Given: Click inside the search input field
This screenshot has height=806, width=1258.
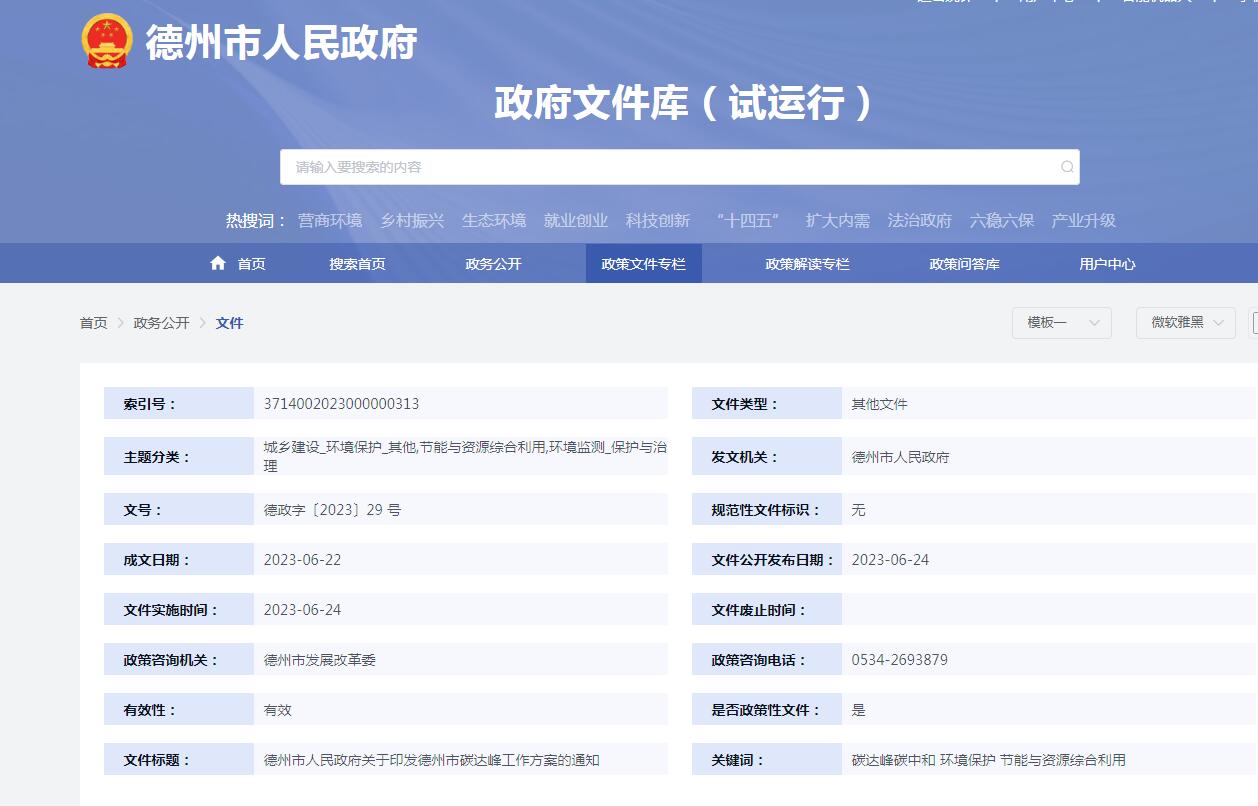Looking at the screenshot, I should pyautogui.click(x=600, y=167).
